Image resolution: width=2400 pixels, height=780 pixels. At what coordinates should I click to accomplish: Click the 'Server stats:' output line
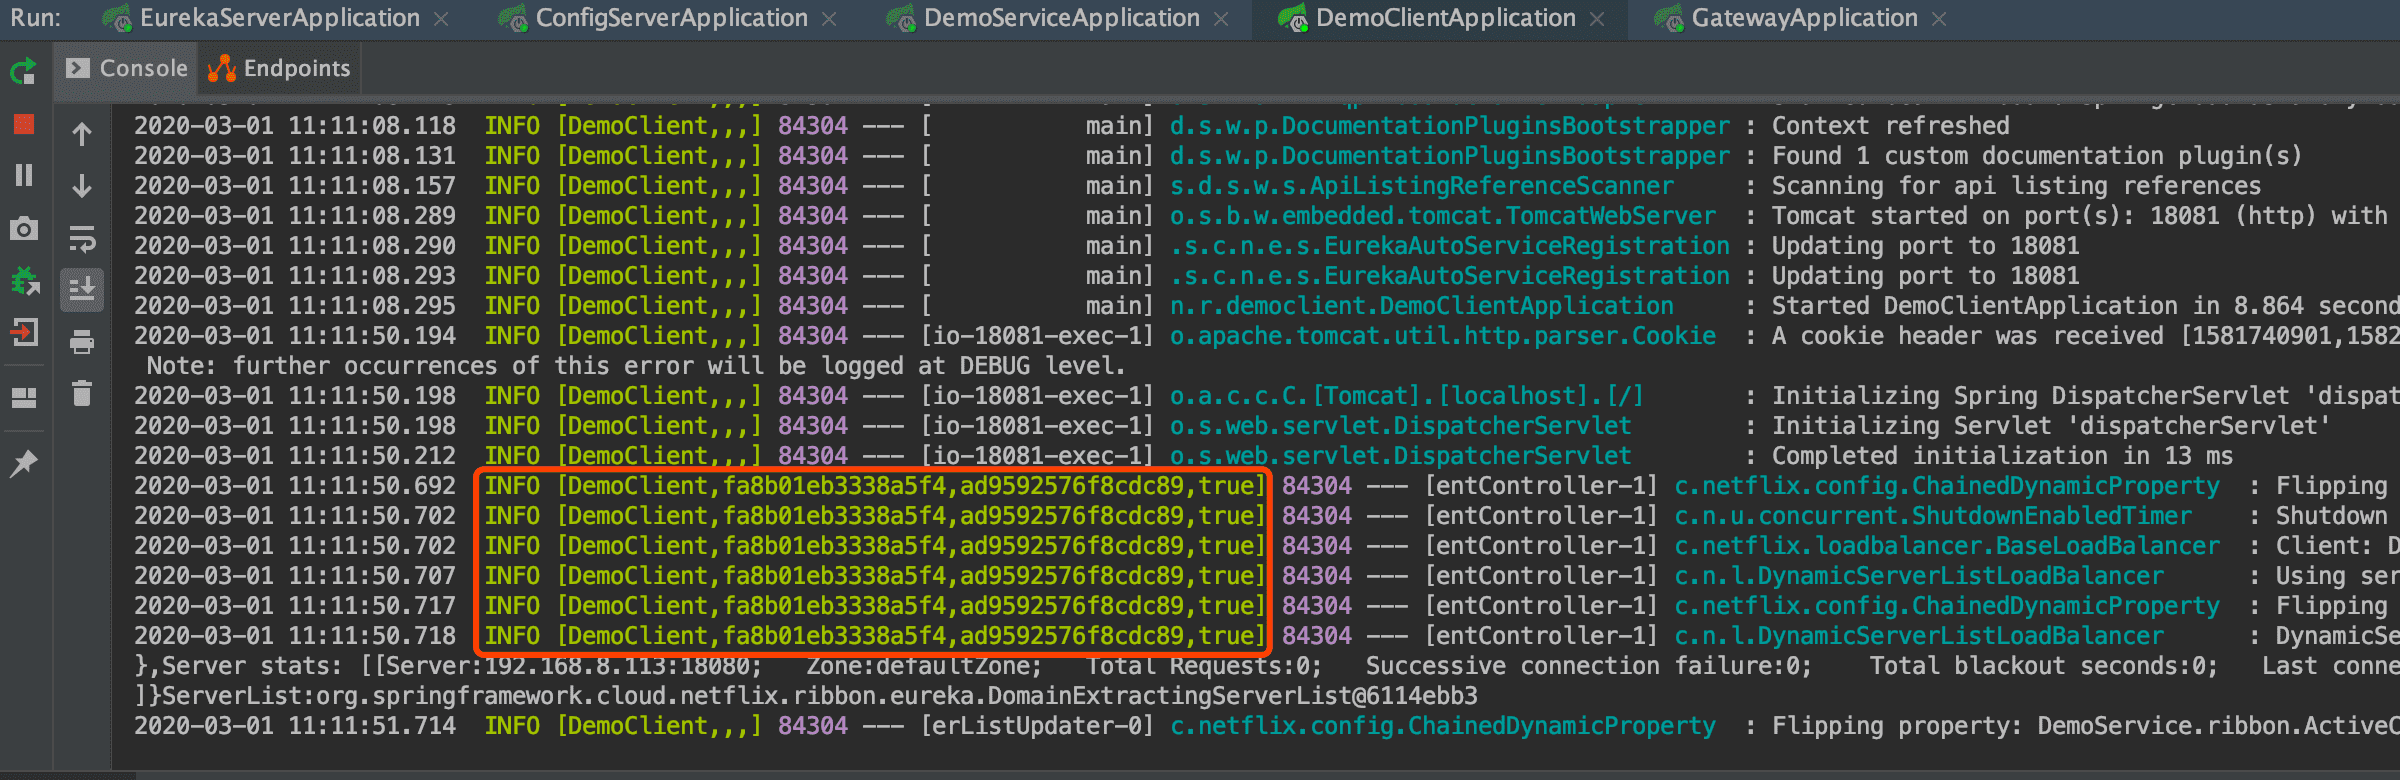[x=1267, y=666]
